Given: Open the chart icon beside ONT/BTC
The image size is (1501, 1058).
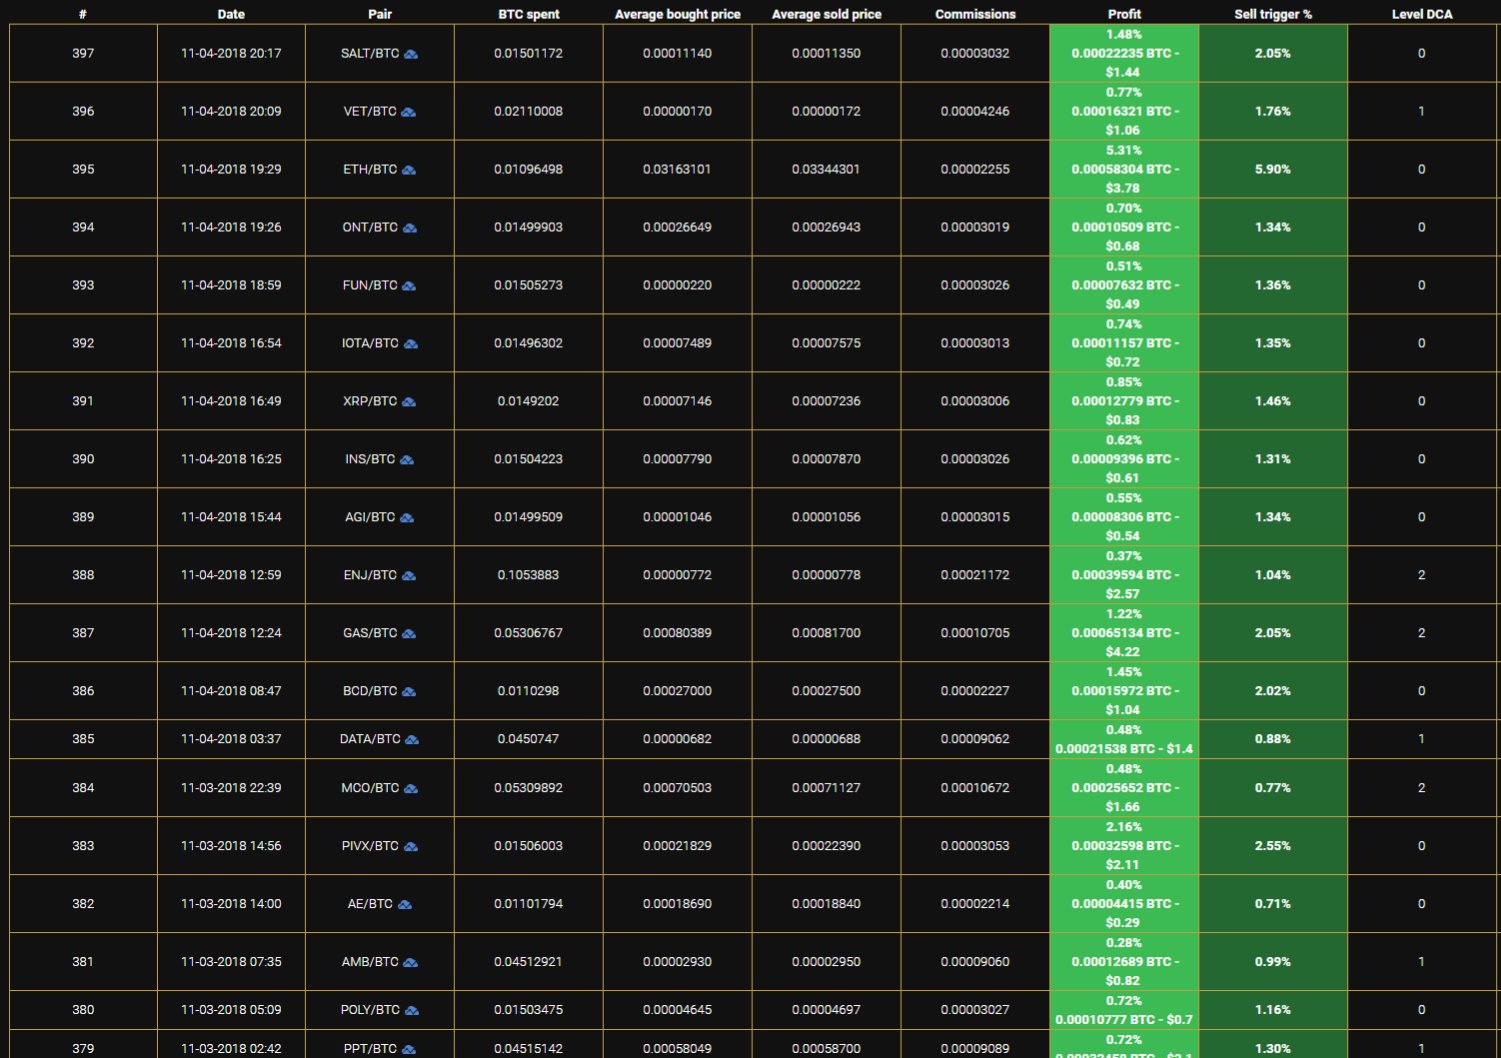Looking at the screenshot, I should (x=410, y=228).
